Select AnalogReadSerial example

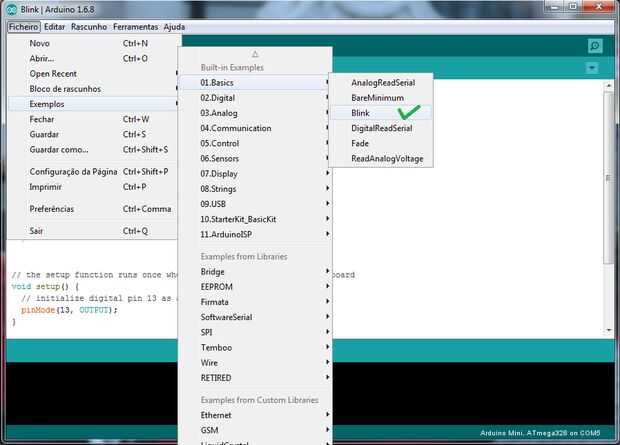[381, 83]
